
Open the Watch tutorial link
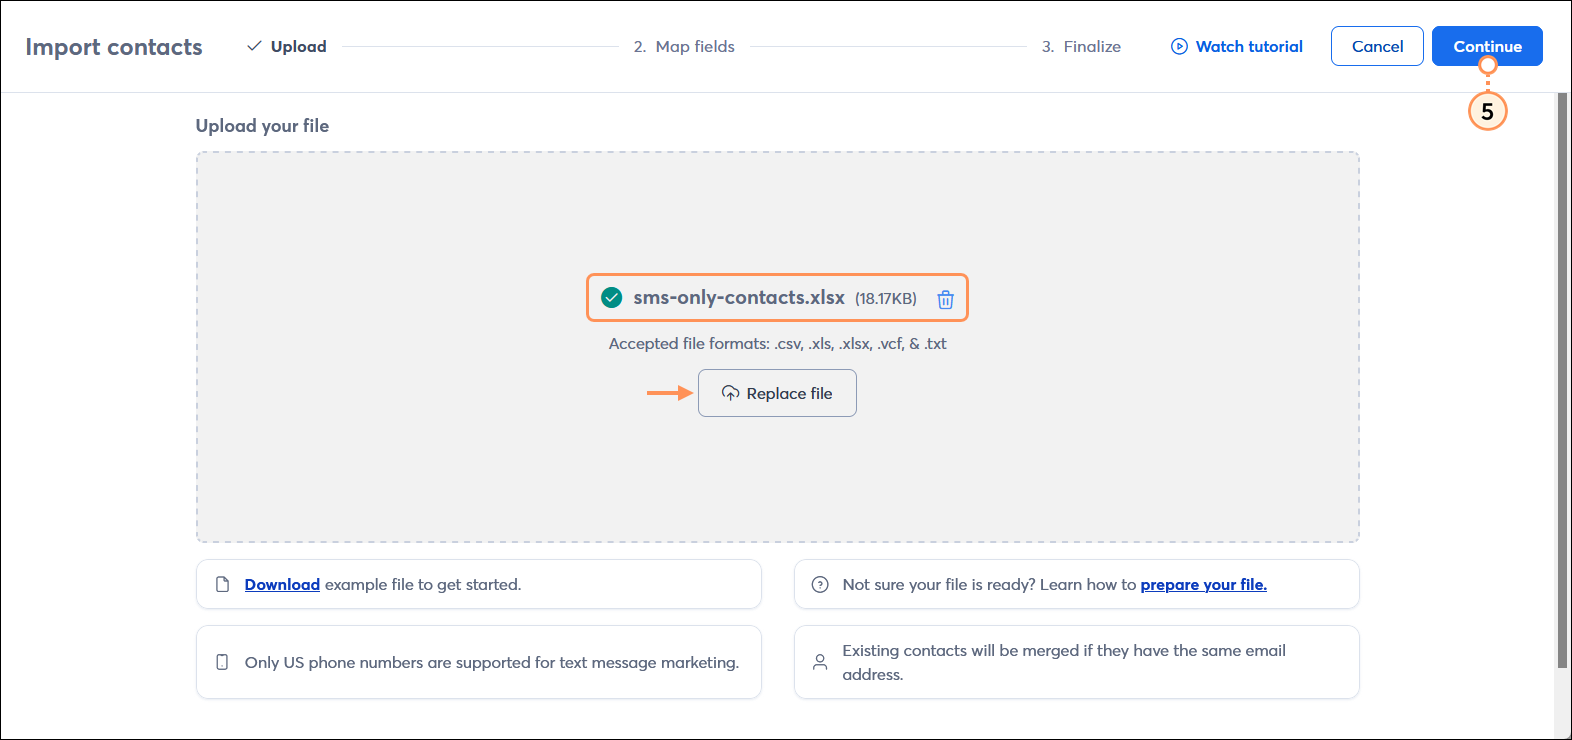[x=1237, y=46]
